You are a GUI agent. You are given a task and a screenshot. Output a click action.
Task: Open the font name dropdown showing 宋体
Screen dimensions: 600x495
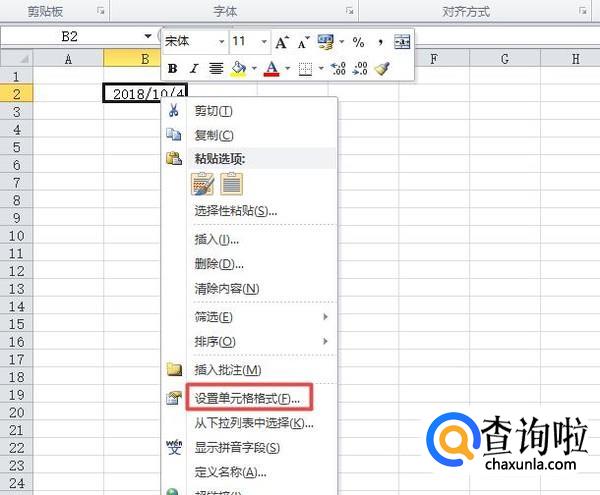tap(222, 41)
